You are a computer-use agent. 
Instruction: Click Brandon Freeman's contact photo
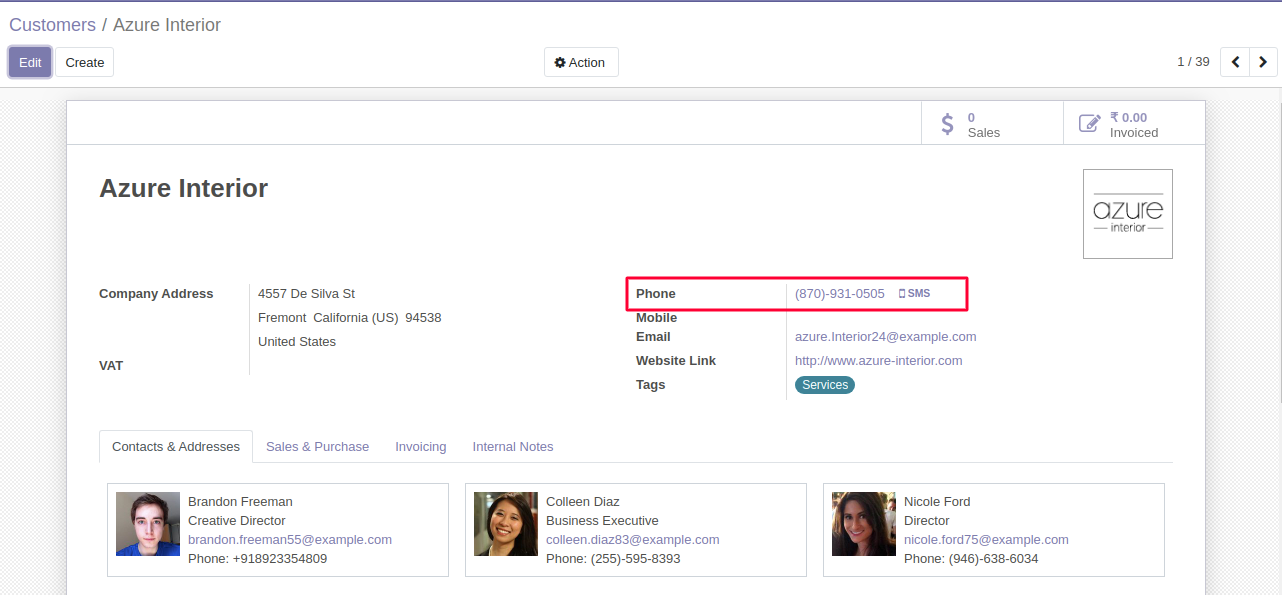point(148,524)
